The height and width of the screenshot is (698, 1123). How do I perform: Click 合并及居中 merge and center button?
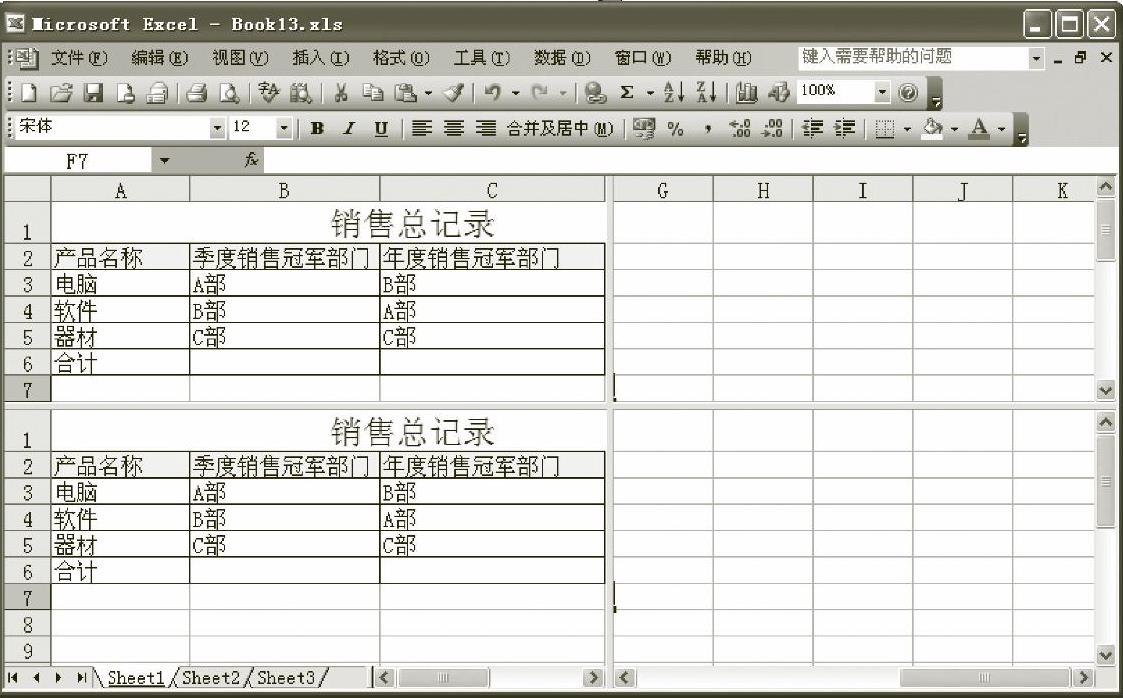(x=560, y=129)
